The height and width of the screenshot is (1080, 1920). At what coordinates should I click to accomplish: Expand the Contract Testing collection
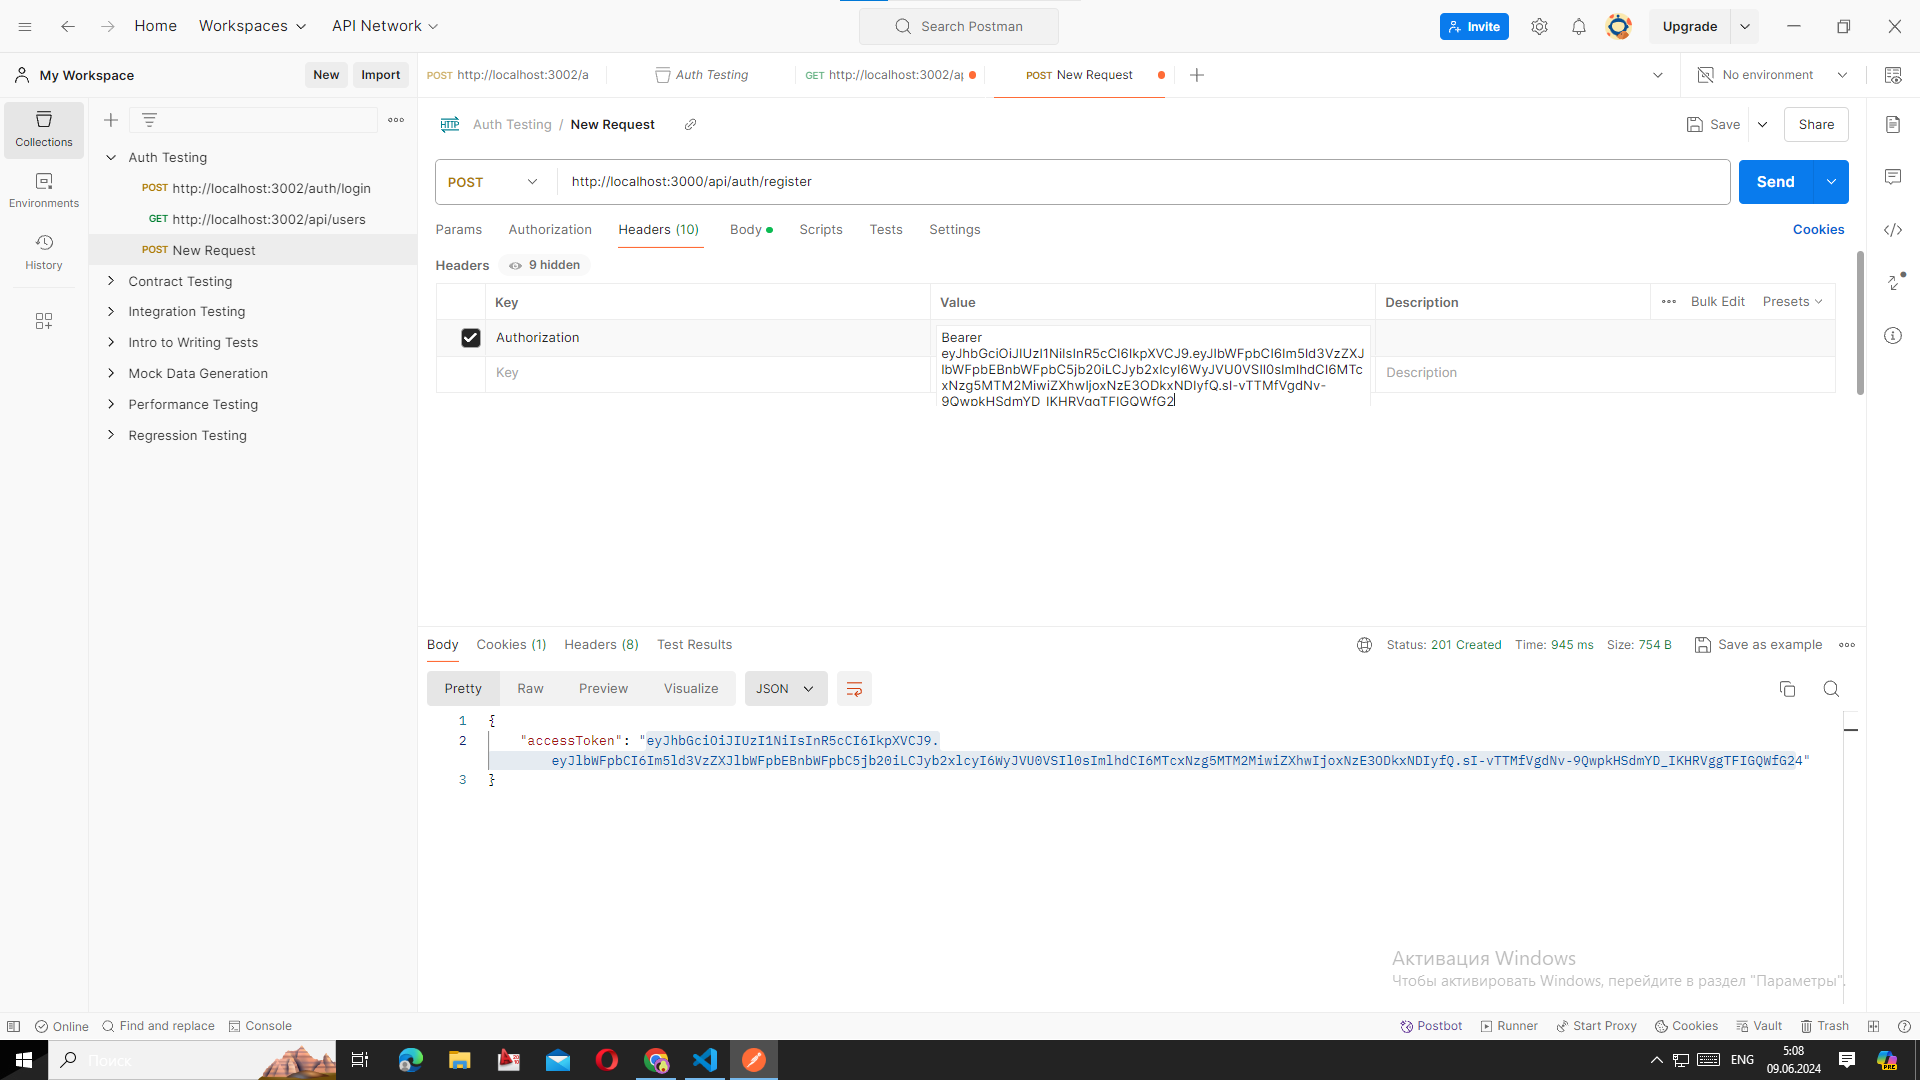tap(111, 281)
